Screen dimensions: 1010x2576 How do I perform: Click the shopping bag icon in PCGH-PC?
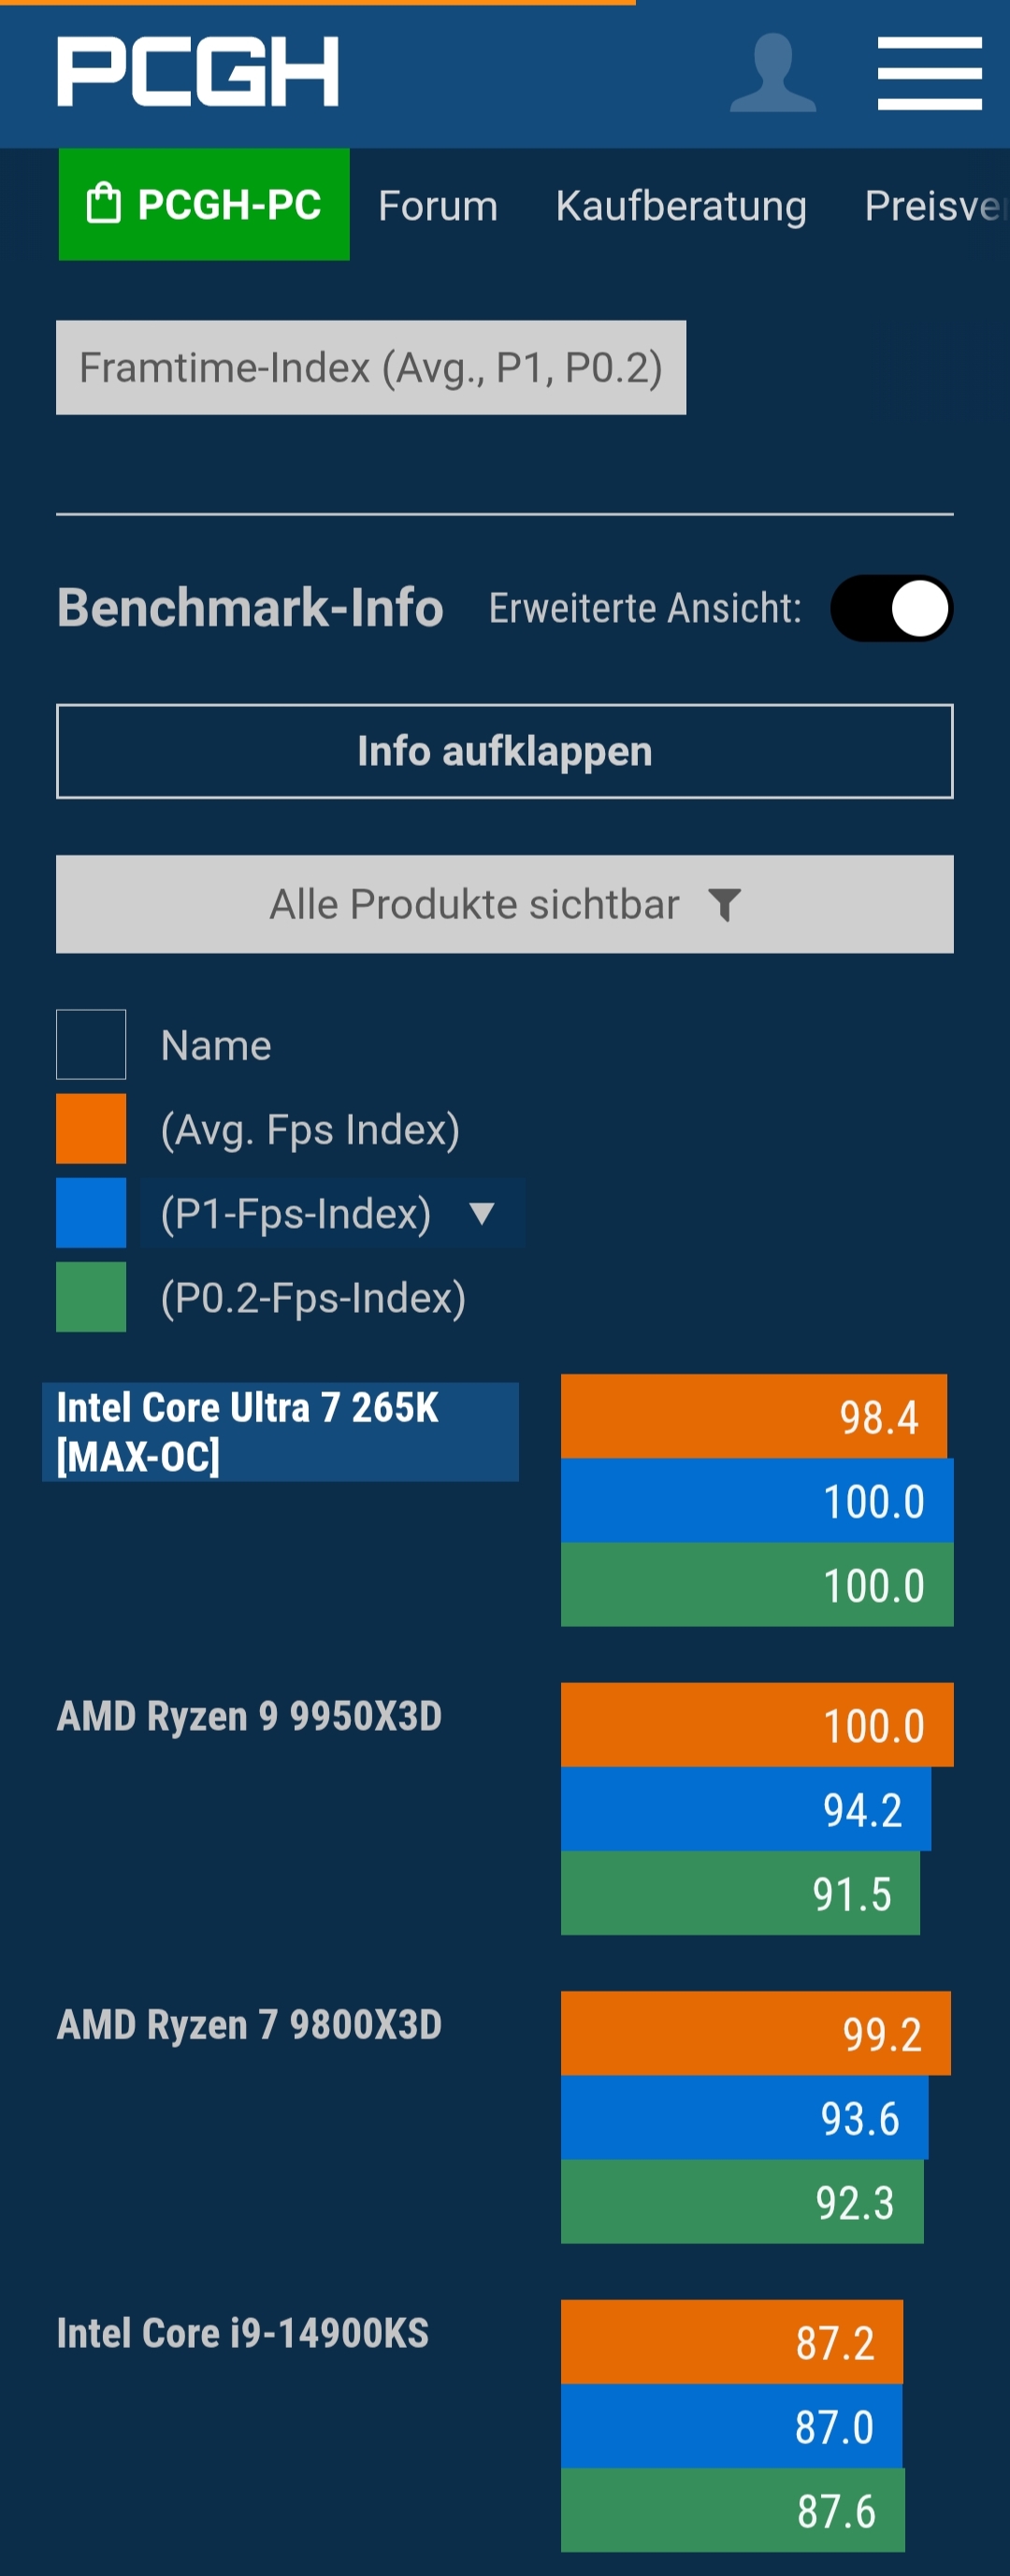103,204
